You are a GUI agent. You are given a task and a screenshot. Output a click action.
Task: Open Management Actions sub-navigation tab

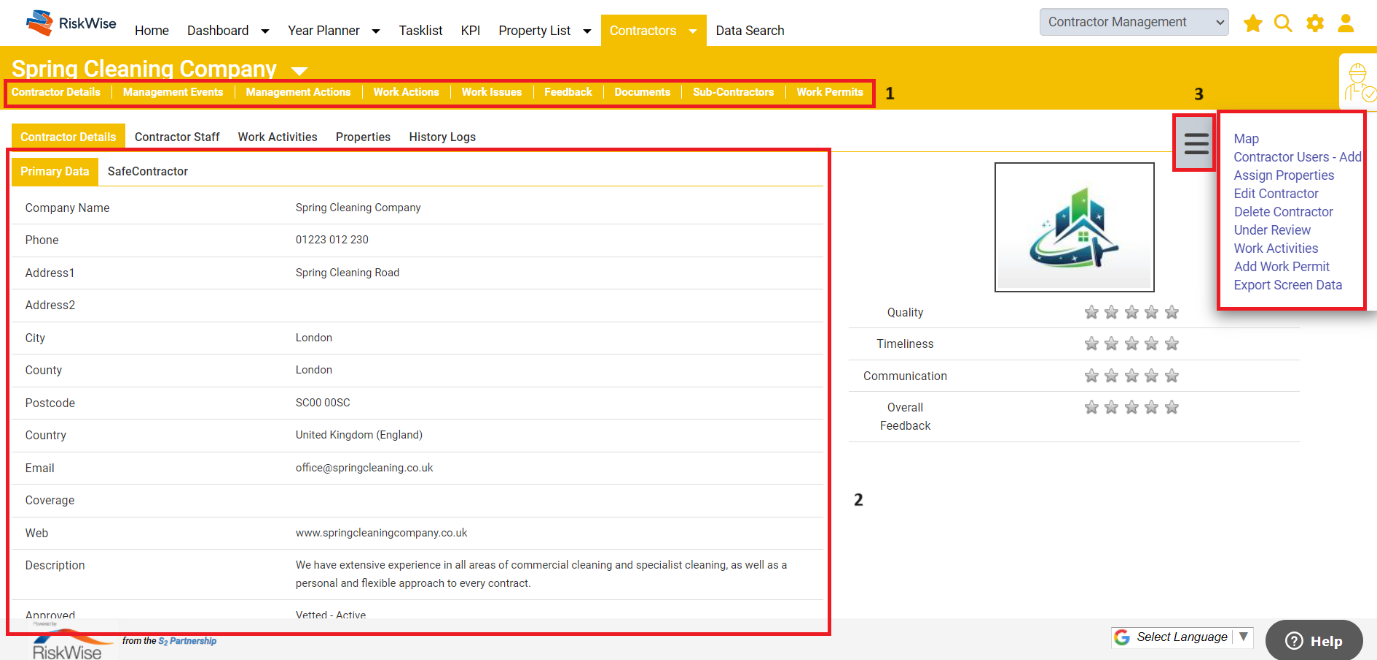[298, 92]
